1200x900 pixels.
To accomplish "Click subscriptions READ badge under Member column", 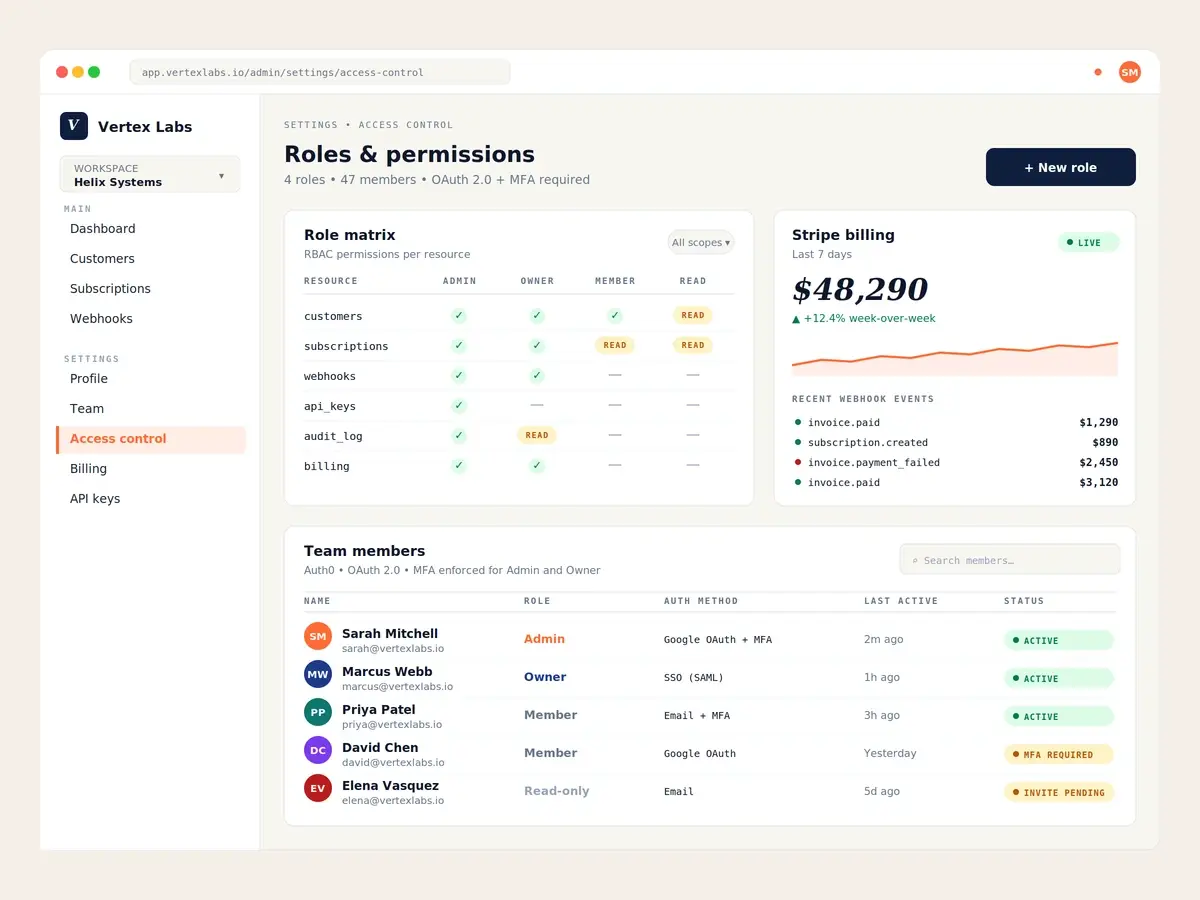I will (x=615, y=345).
